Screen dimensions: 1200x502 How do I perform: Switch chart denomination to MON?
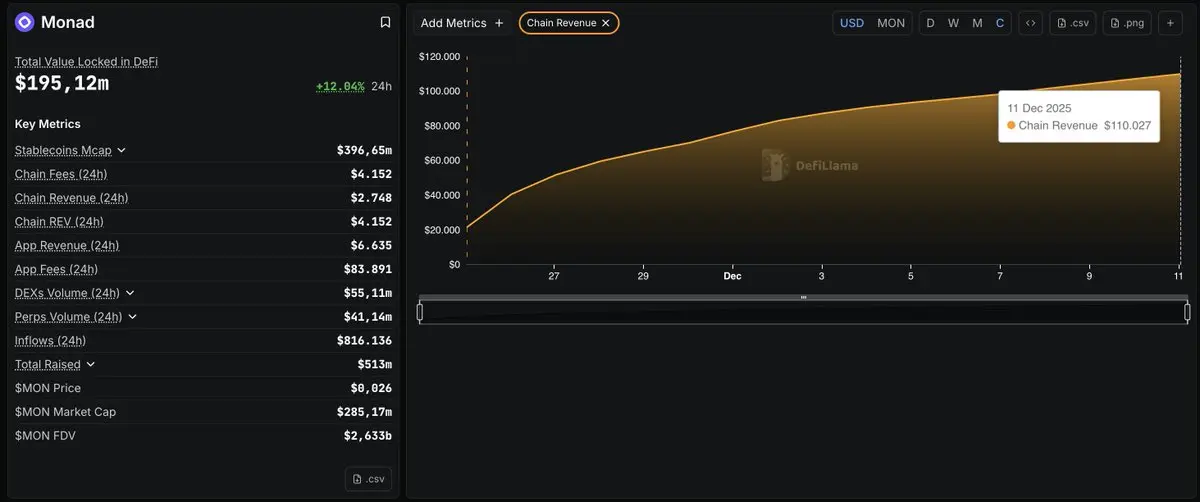(891, 23)
